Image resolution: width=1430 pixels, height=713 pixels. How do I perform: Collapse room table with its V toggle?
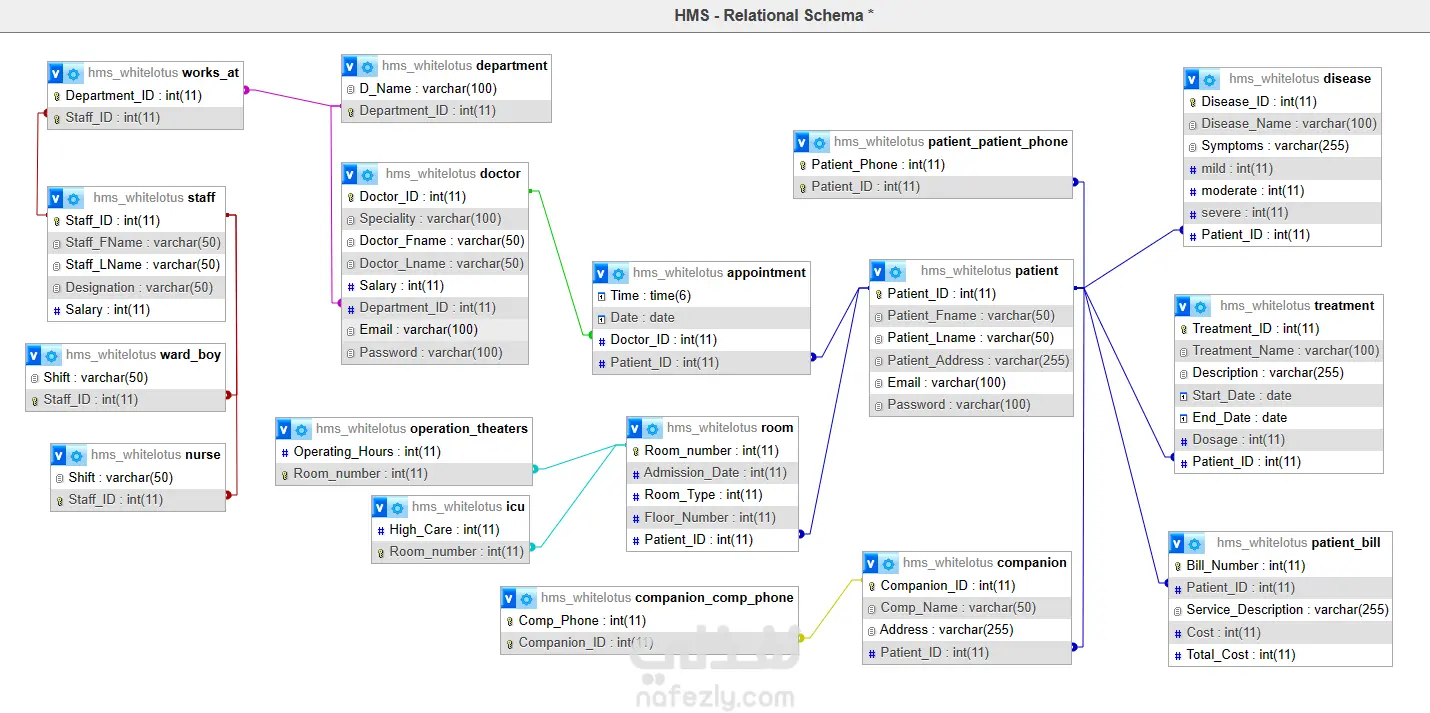(636, 428)
